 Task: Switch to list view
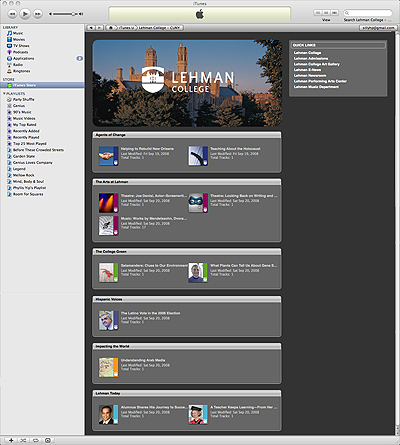point(318,13)
